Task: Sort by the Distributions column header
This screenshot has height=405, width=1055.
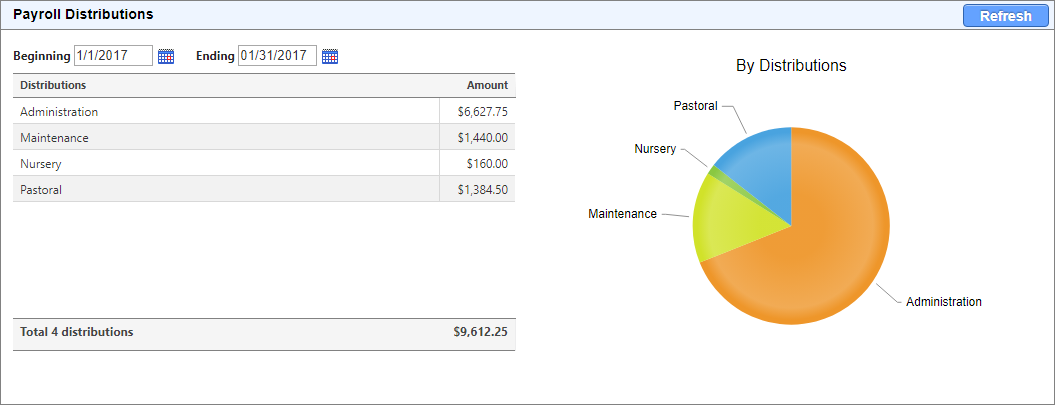Action: [53, 85]
